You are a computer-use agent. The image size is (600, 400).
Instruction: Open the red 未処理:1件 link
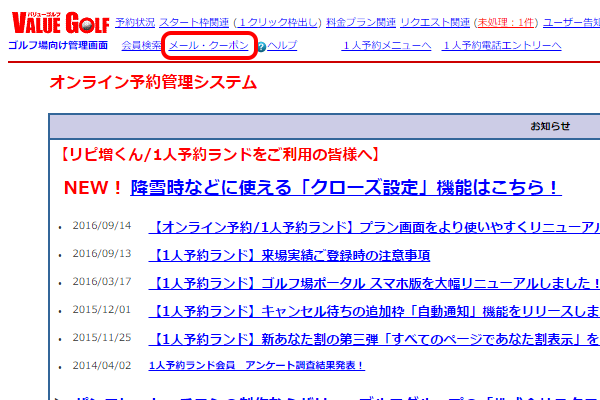[505, 23]
